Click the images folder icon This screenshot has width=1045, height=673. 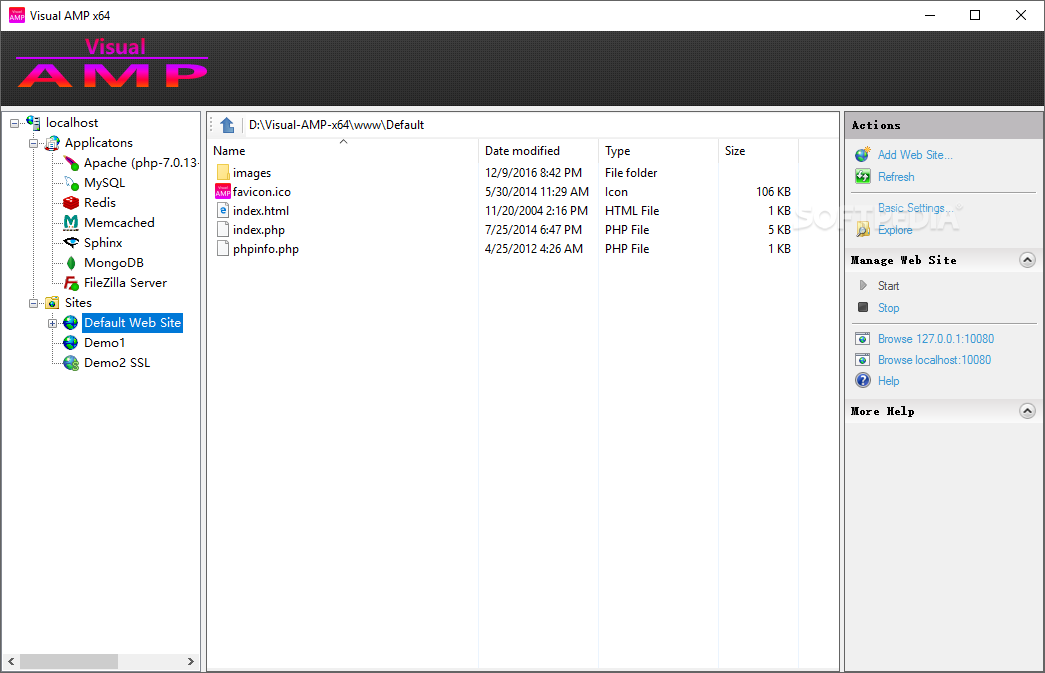tap(223, 173)
